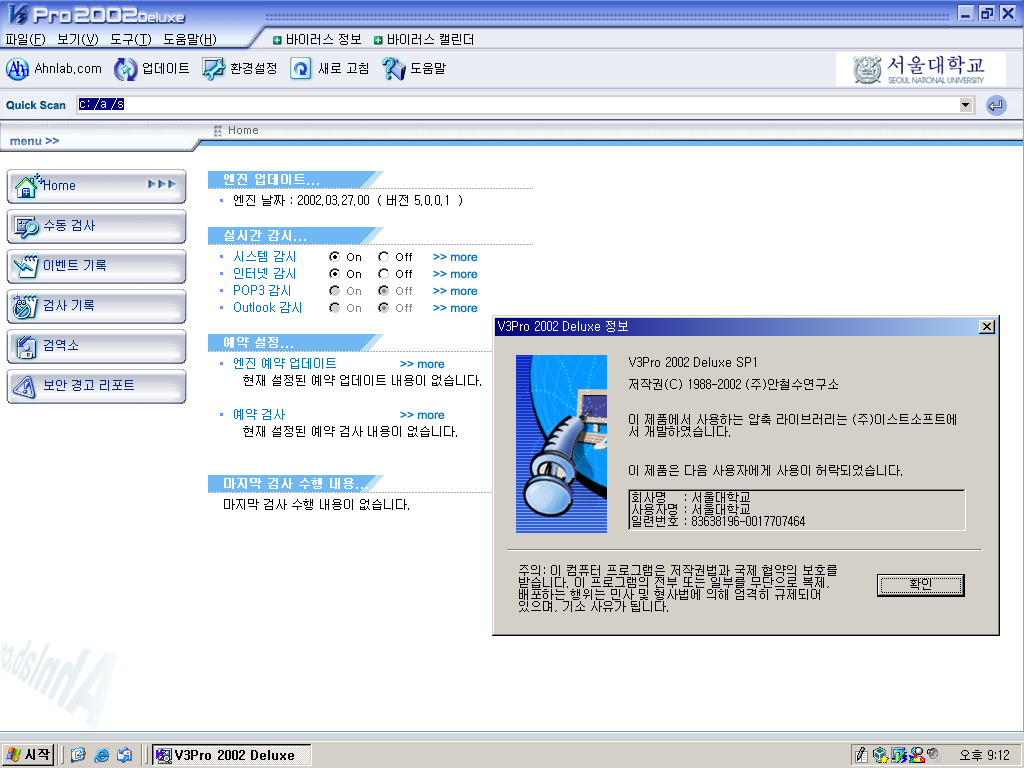Click 바이러스 캘린더 green plus icon
The height and width of the screenshot is (768, 1024).
378,40
